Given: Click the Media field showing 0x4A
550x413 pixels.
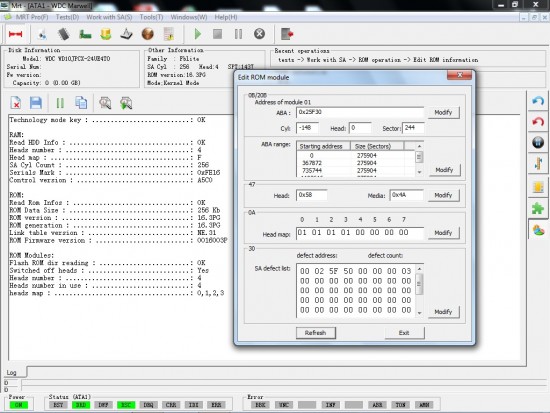Looking at the screenshot, I should (x=407, y=195).
